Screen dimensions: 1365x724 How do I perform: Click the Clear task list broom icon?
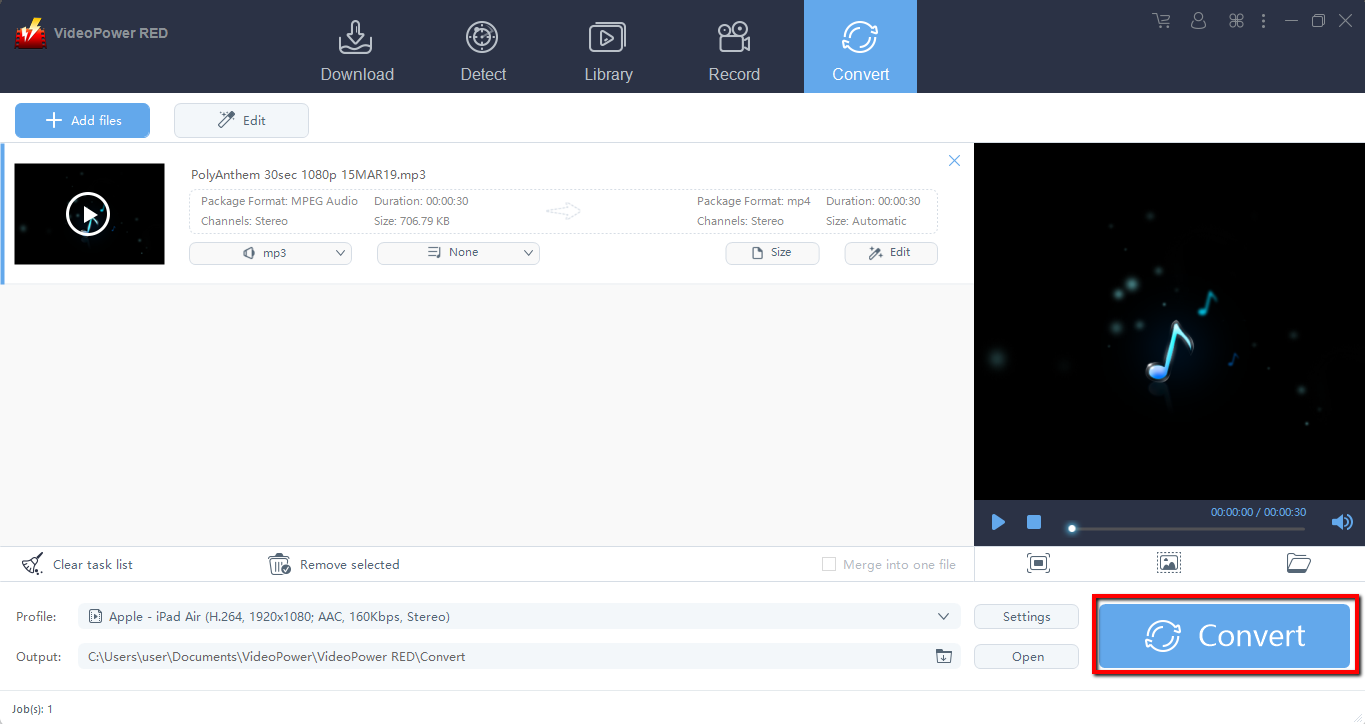pyautogui.click(x=33, y=564)
